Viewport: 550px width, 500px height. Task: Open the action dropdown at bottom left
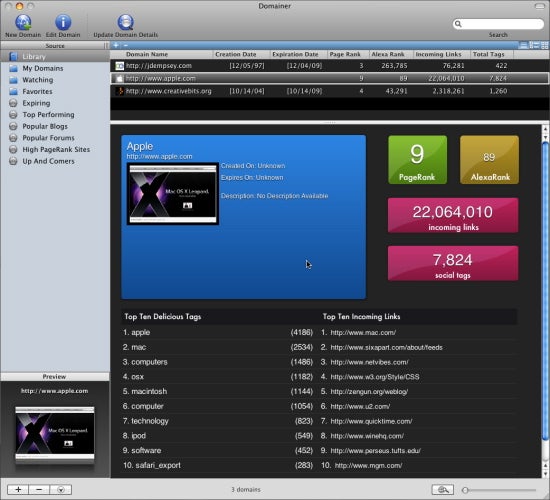tap(61, 489)
